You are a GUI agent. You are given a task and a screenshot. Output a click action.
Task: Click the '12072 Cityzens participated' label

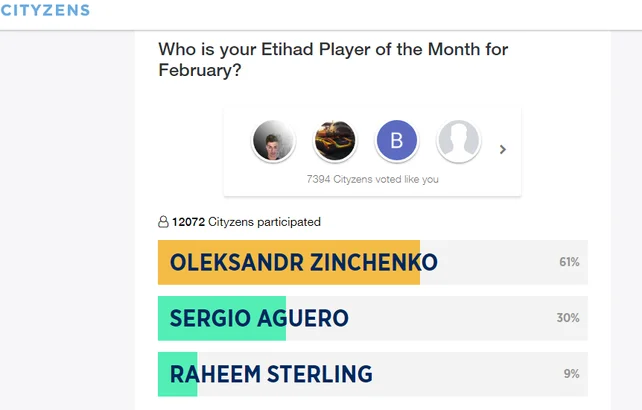click(x=246, y=222)
